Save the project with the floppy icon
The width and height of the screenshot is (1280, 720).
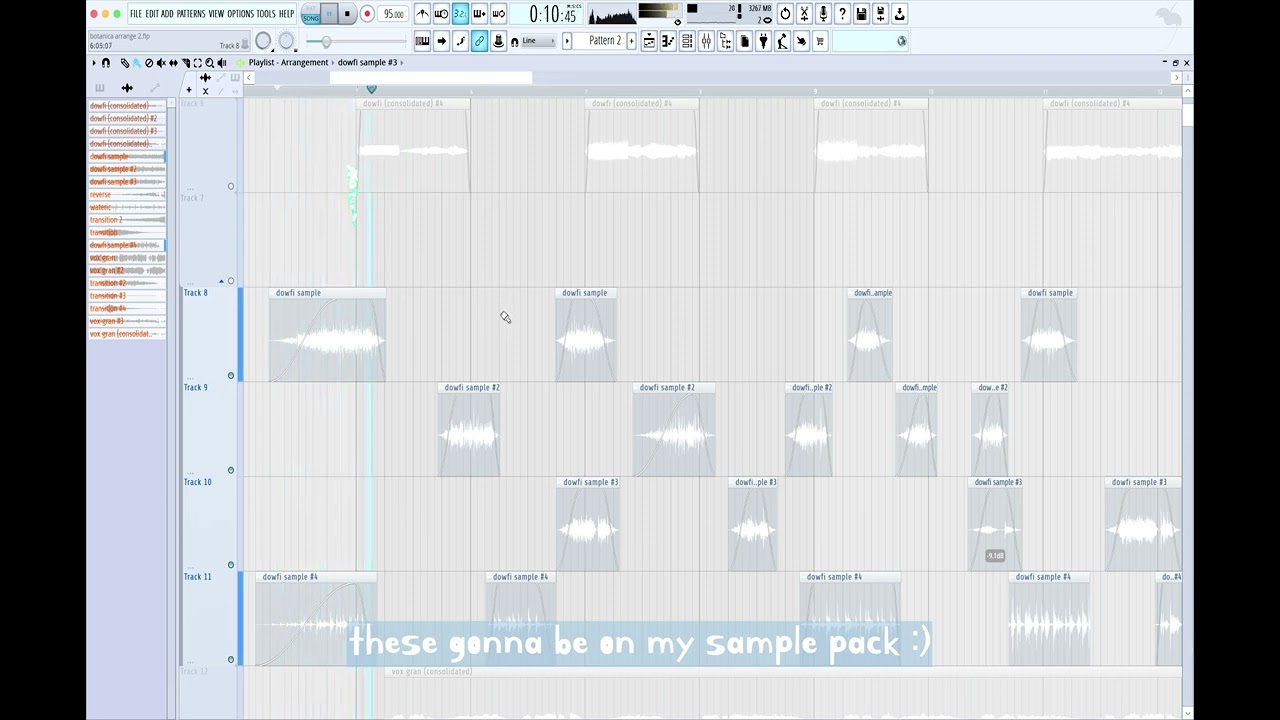click(861, 14)
